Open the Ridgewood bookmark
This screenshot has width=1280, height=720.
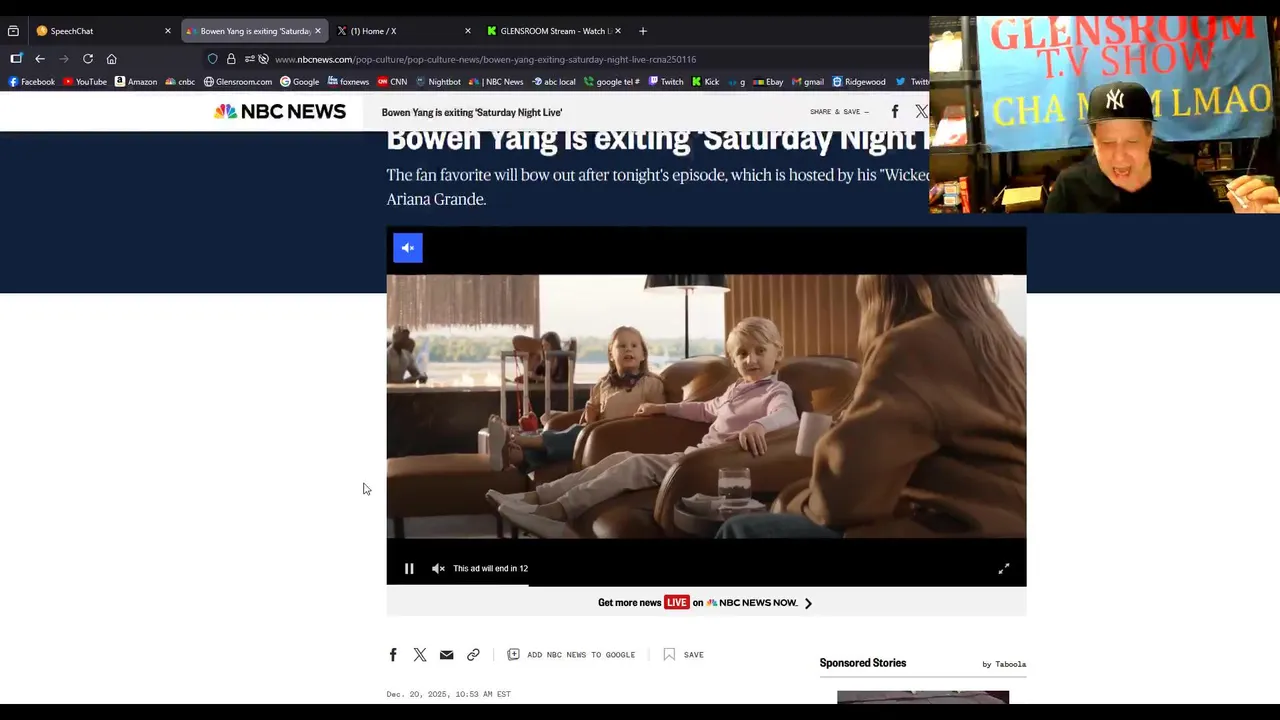pyautogui.click(x=859, y=82)
